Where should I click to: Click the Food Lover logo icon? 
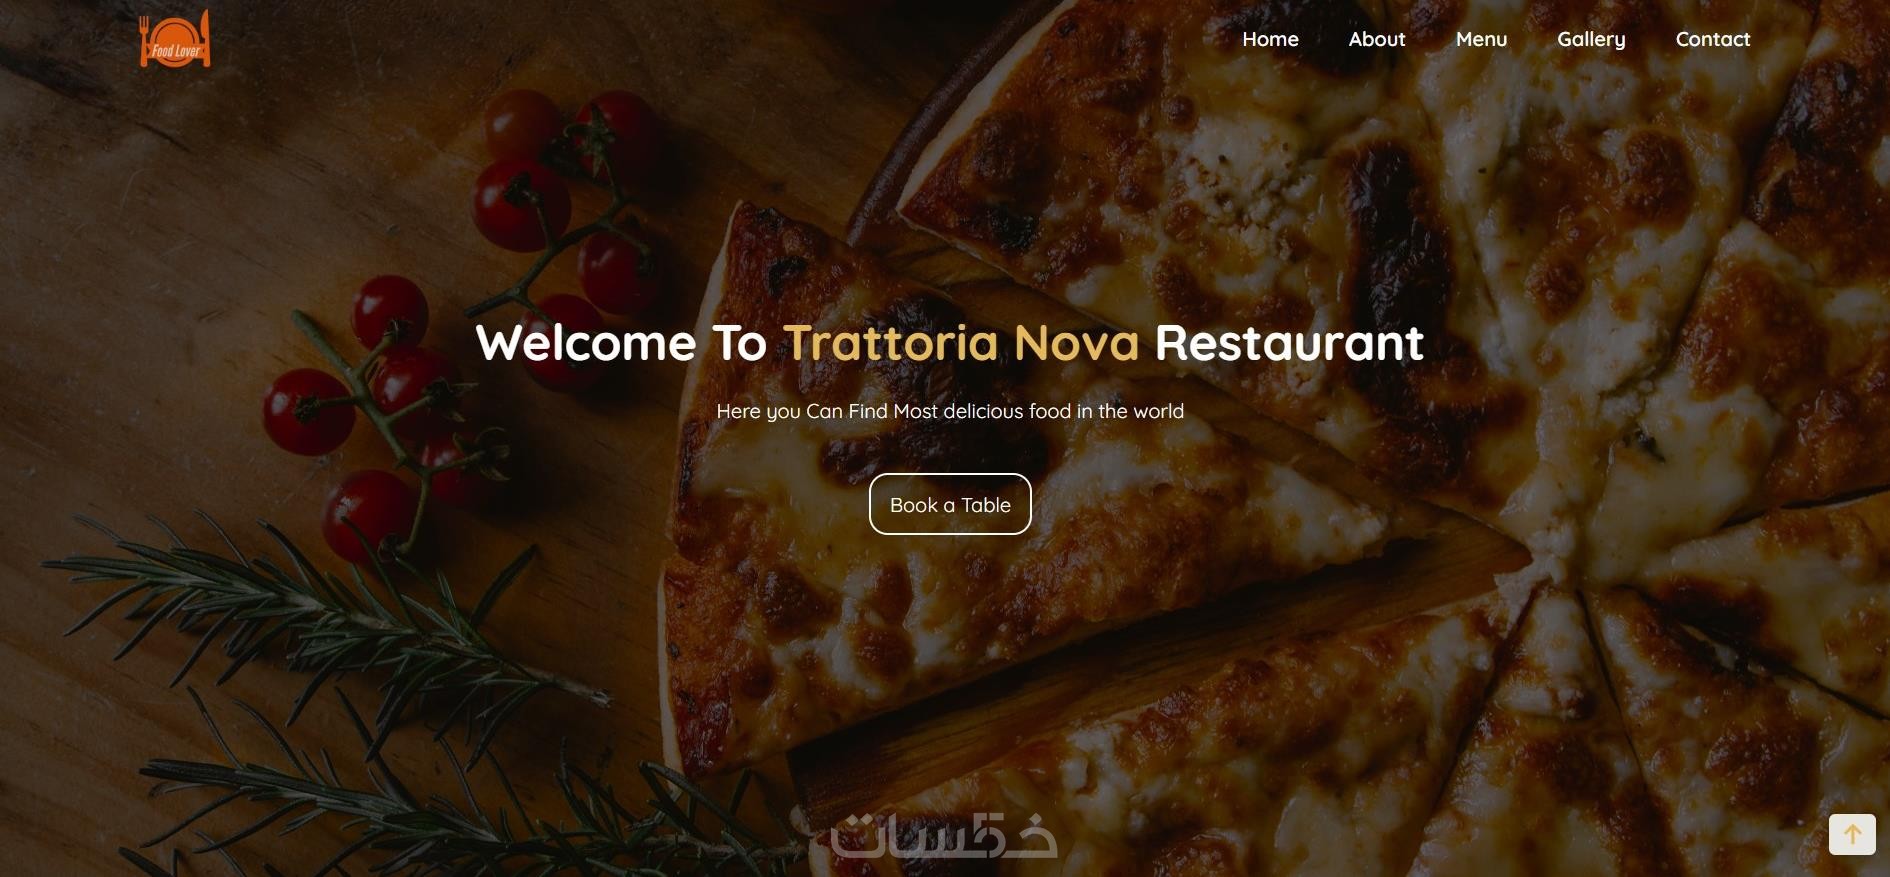[x=175, y=40]
